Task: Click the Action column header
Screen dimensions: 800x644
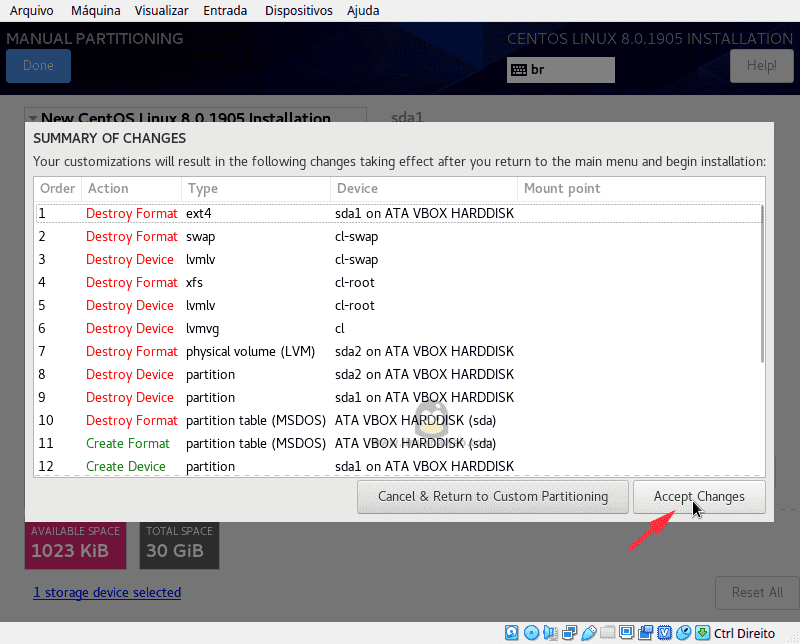Action: 131,189
